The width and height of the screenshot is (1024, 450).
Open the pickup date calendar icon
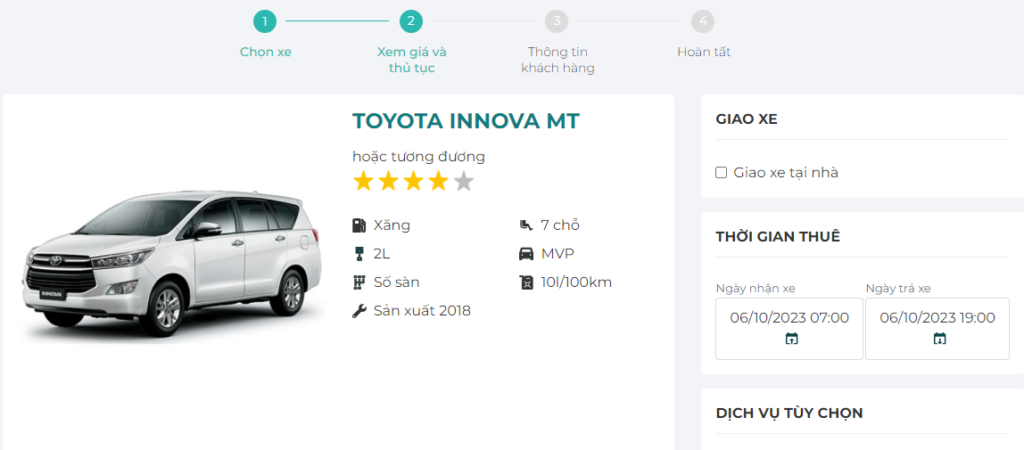coord(791,339)
